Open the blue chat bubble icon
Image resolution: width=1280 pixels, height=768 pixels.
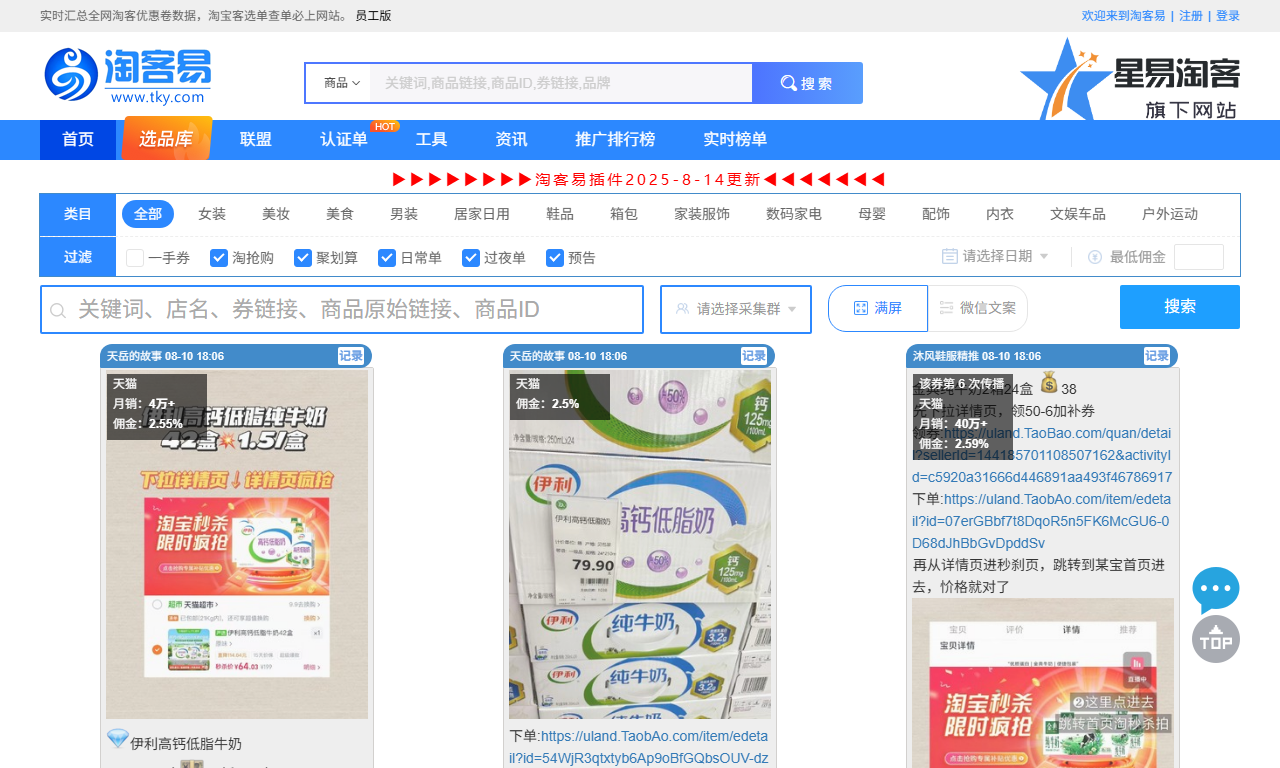pos(1216,590)
